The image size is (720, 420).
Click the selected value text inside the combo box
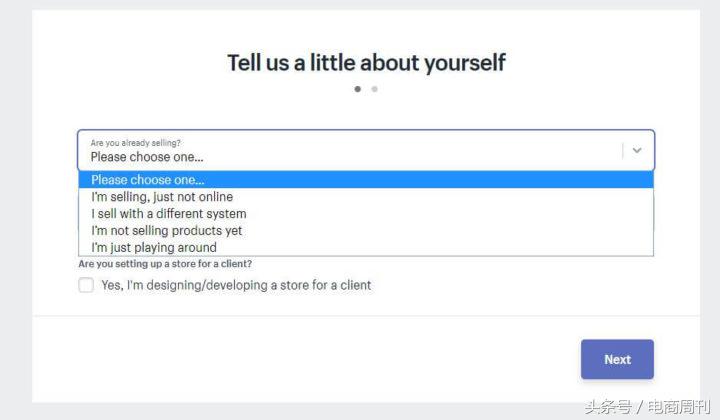[147, 157]
